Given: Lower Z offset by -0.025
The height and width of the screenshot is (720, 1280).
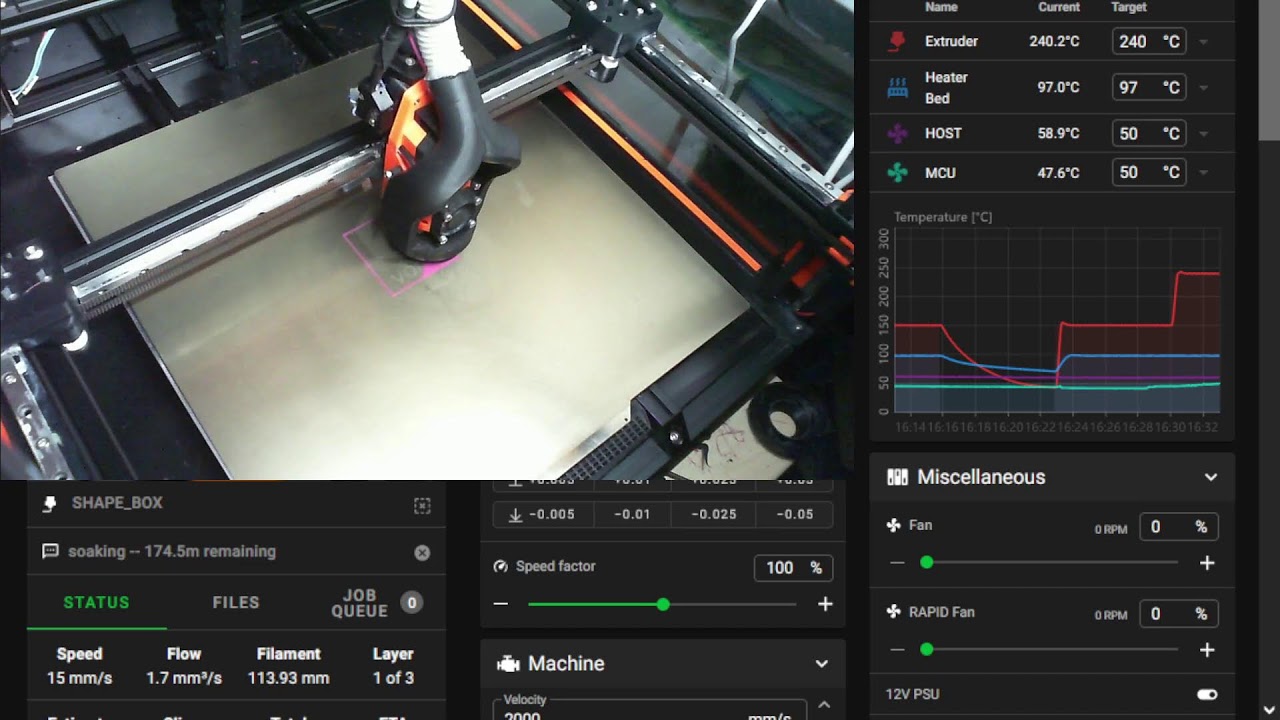Looking at the screenshot, I should pos(713,514).
